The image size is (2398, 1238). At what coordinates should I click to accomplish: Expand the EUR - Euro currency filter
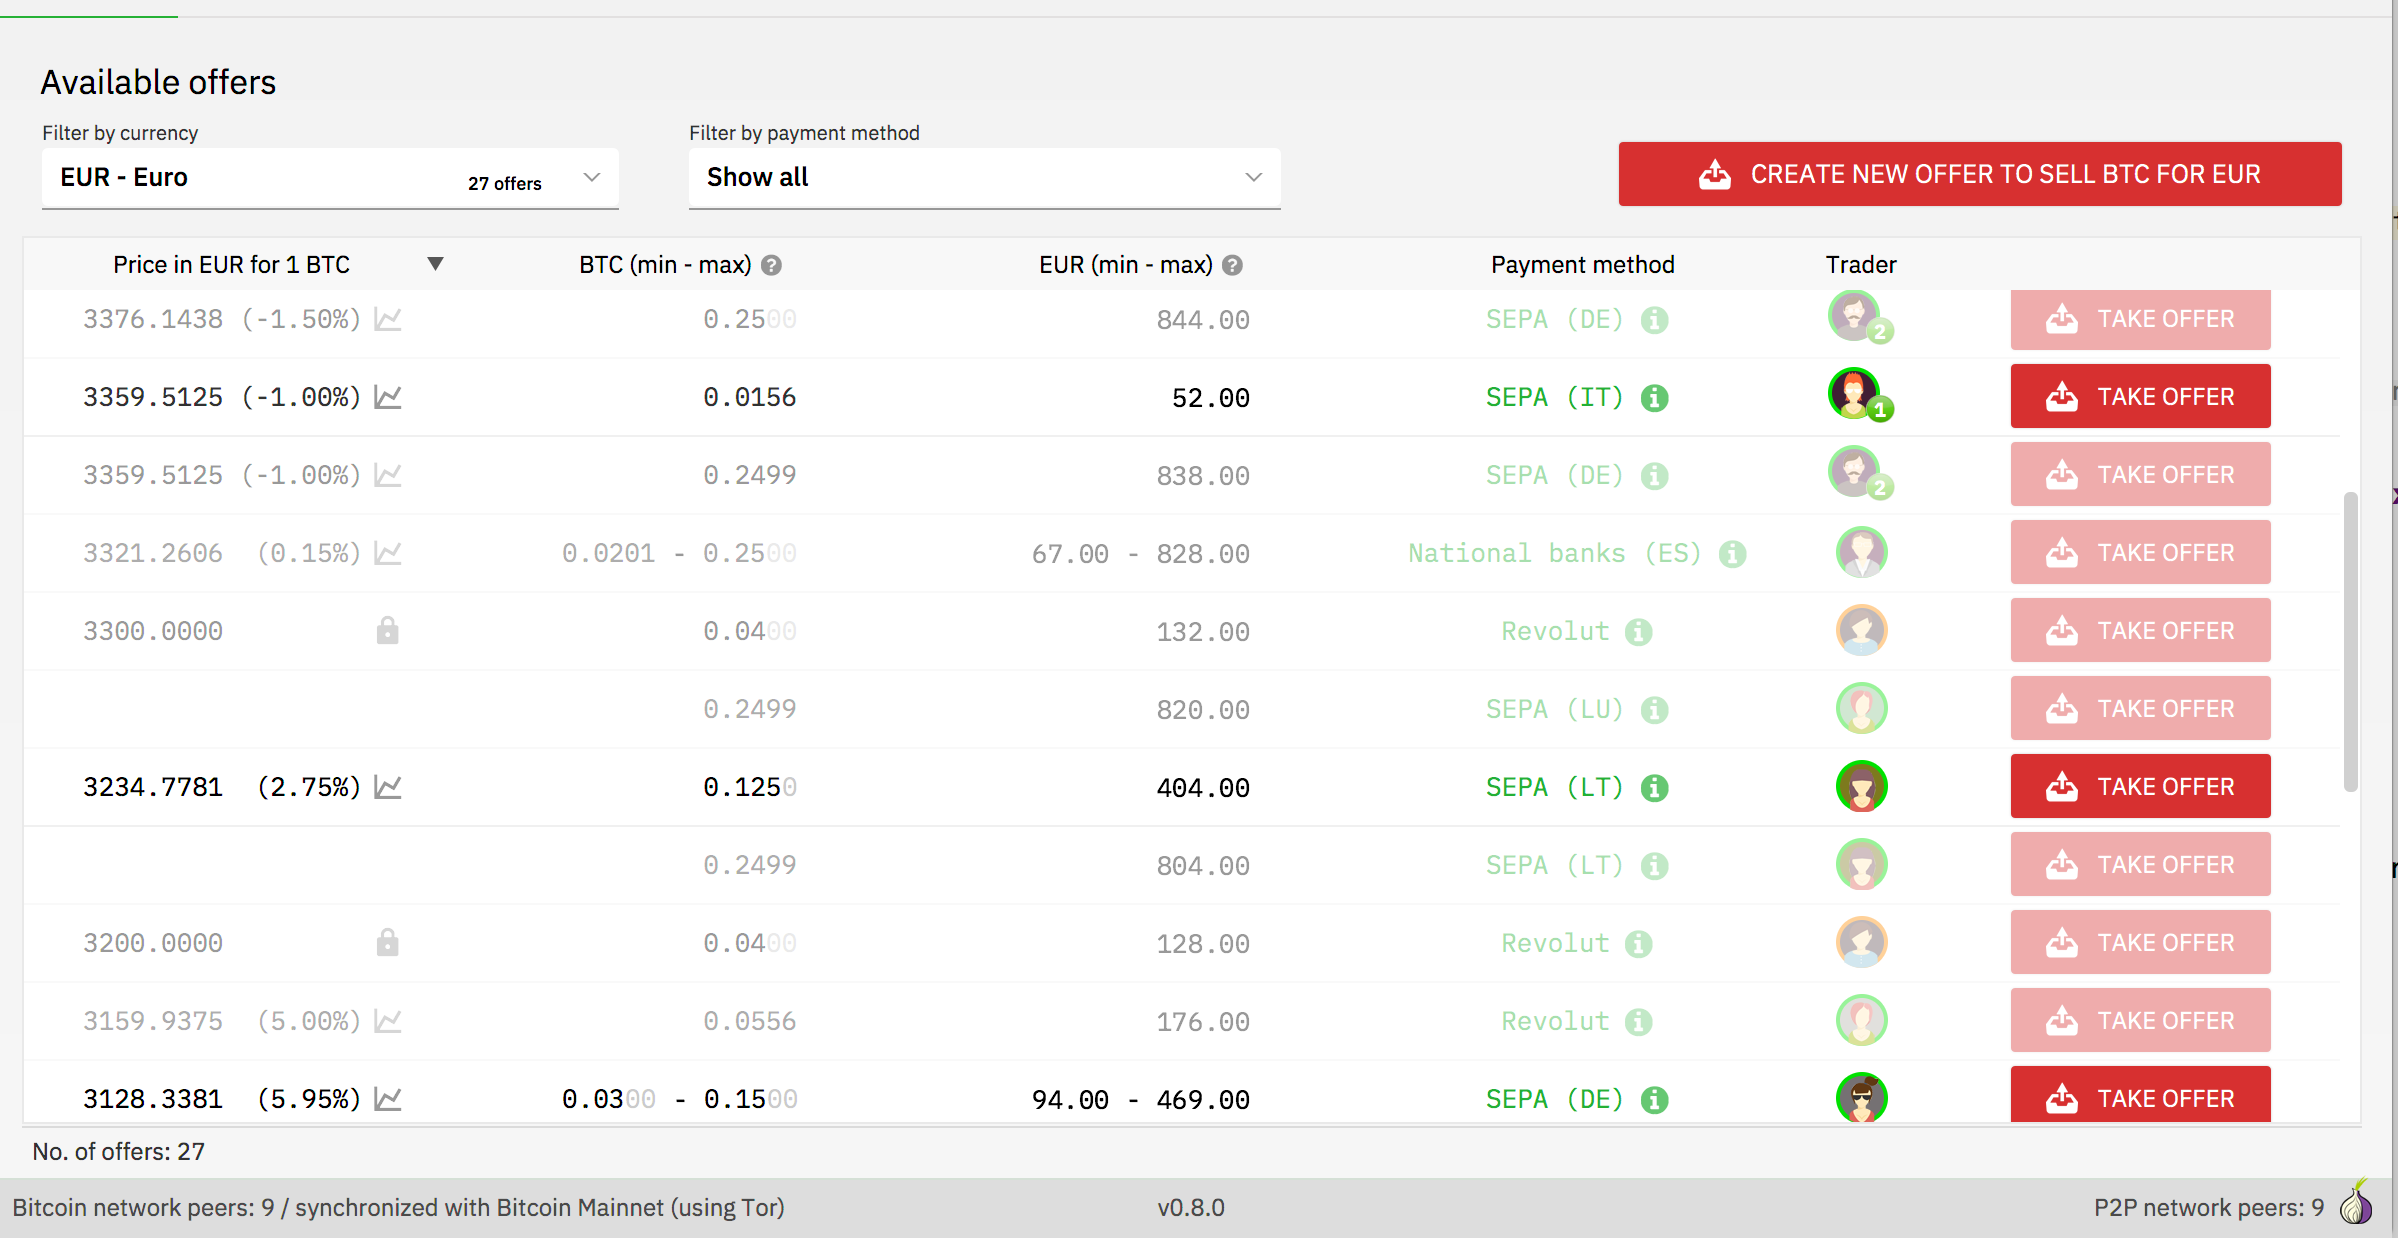point(330,178)
